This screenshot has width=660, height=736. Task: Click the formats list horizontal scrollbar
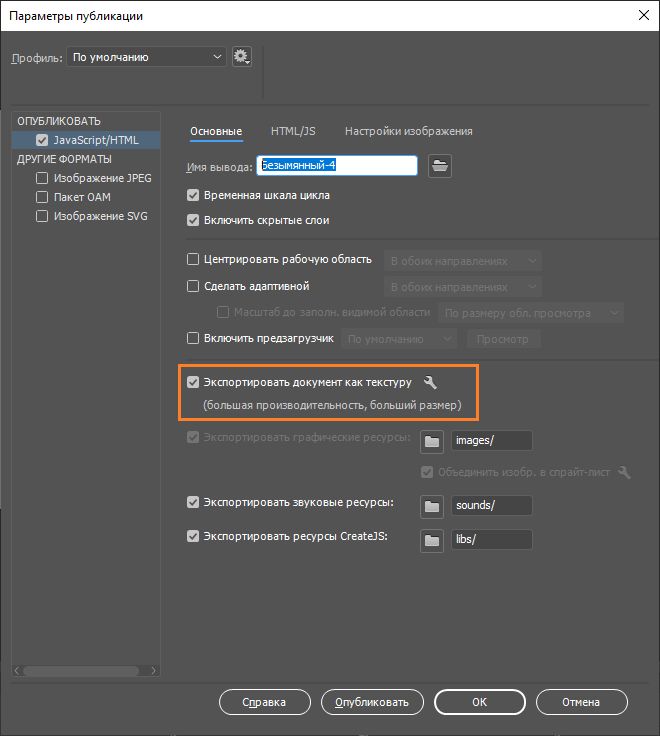tap(81, 671)
